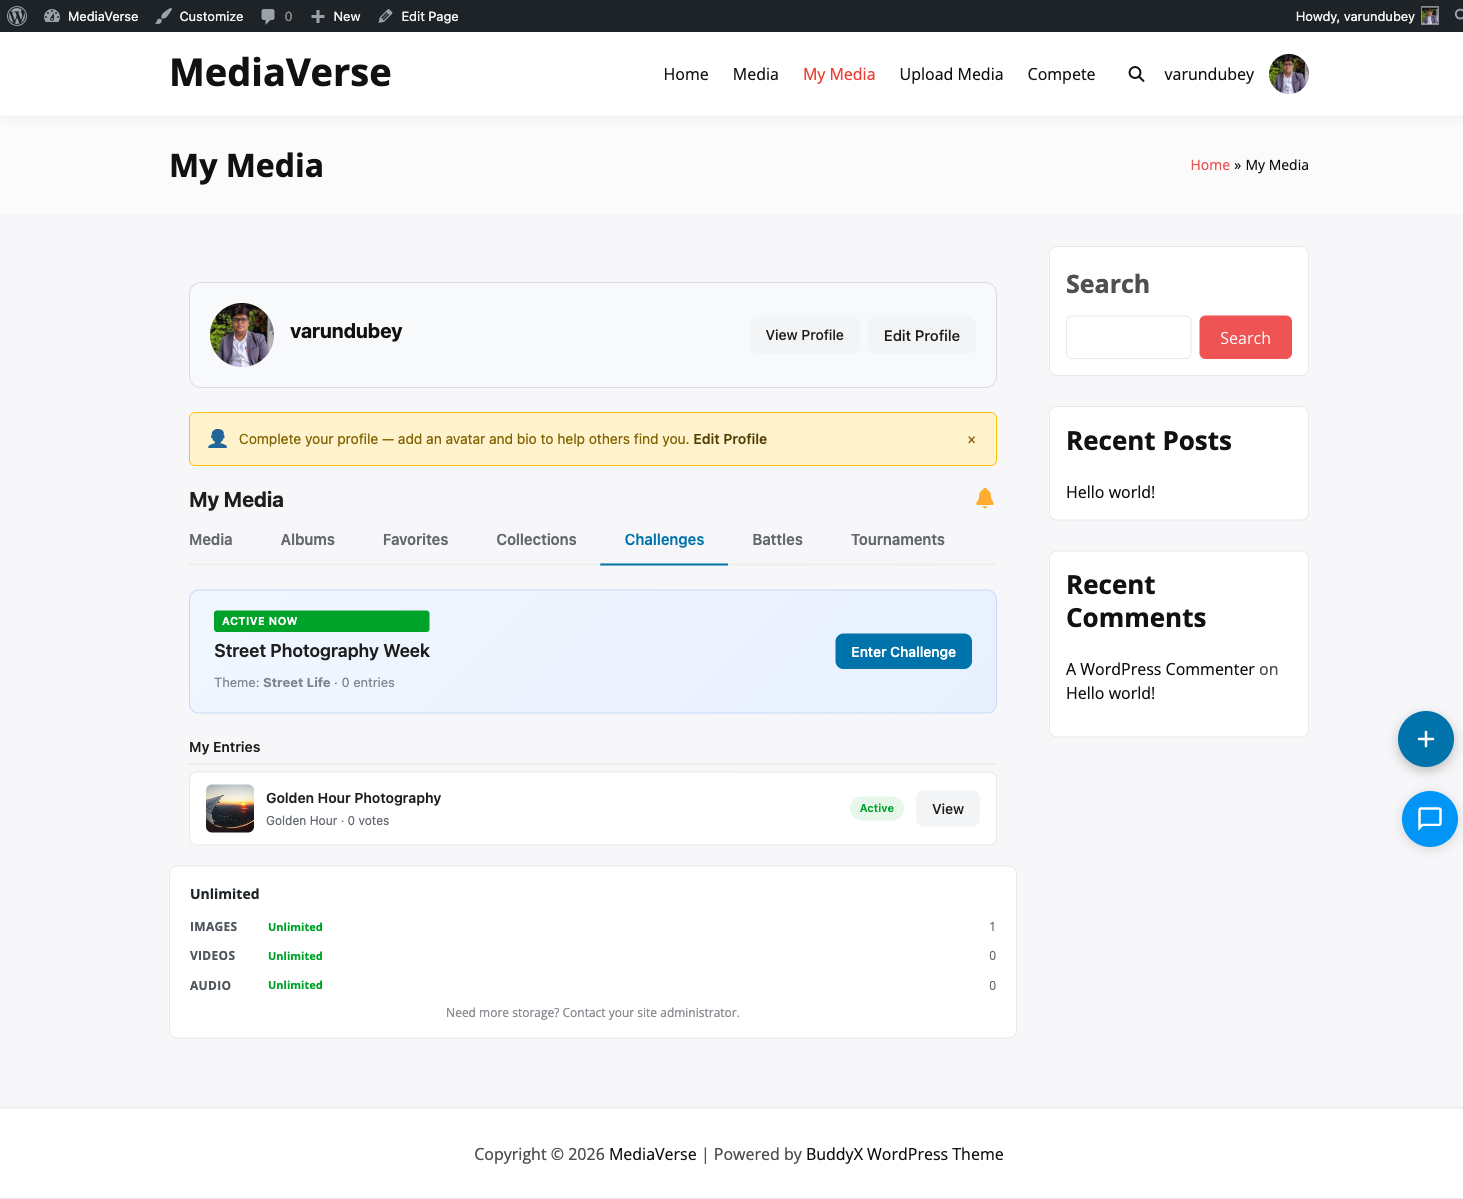Open the Customize paintbrush icon in admin bar
Screen dimensions: 1463x1199
coord(163,15)
